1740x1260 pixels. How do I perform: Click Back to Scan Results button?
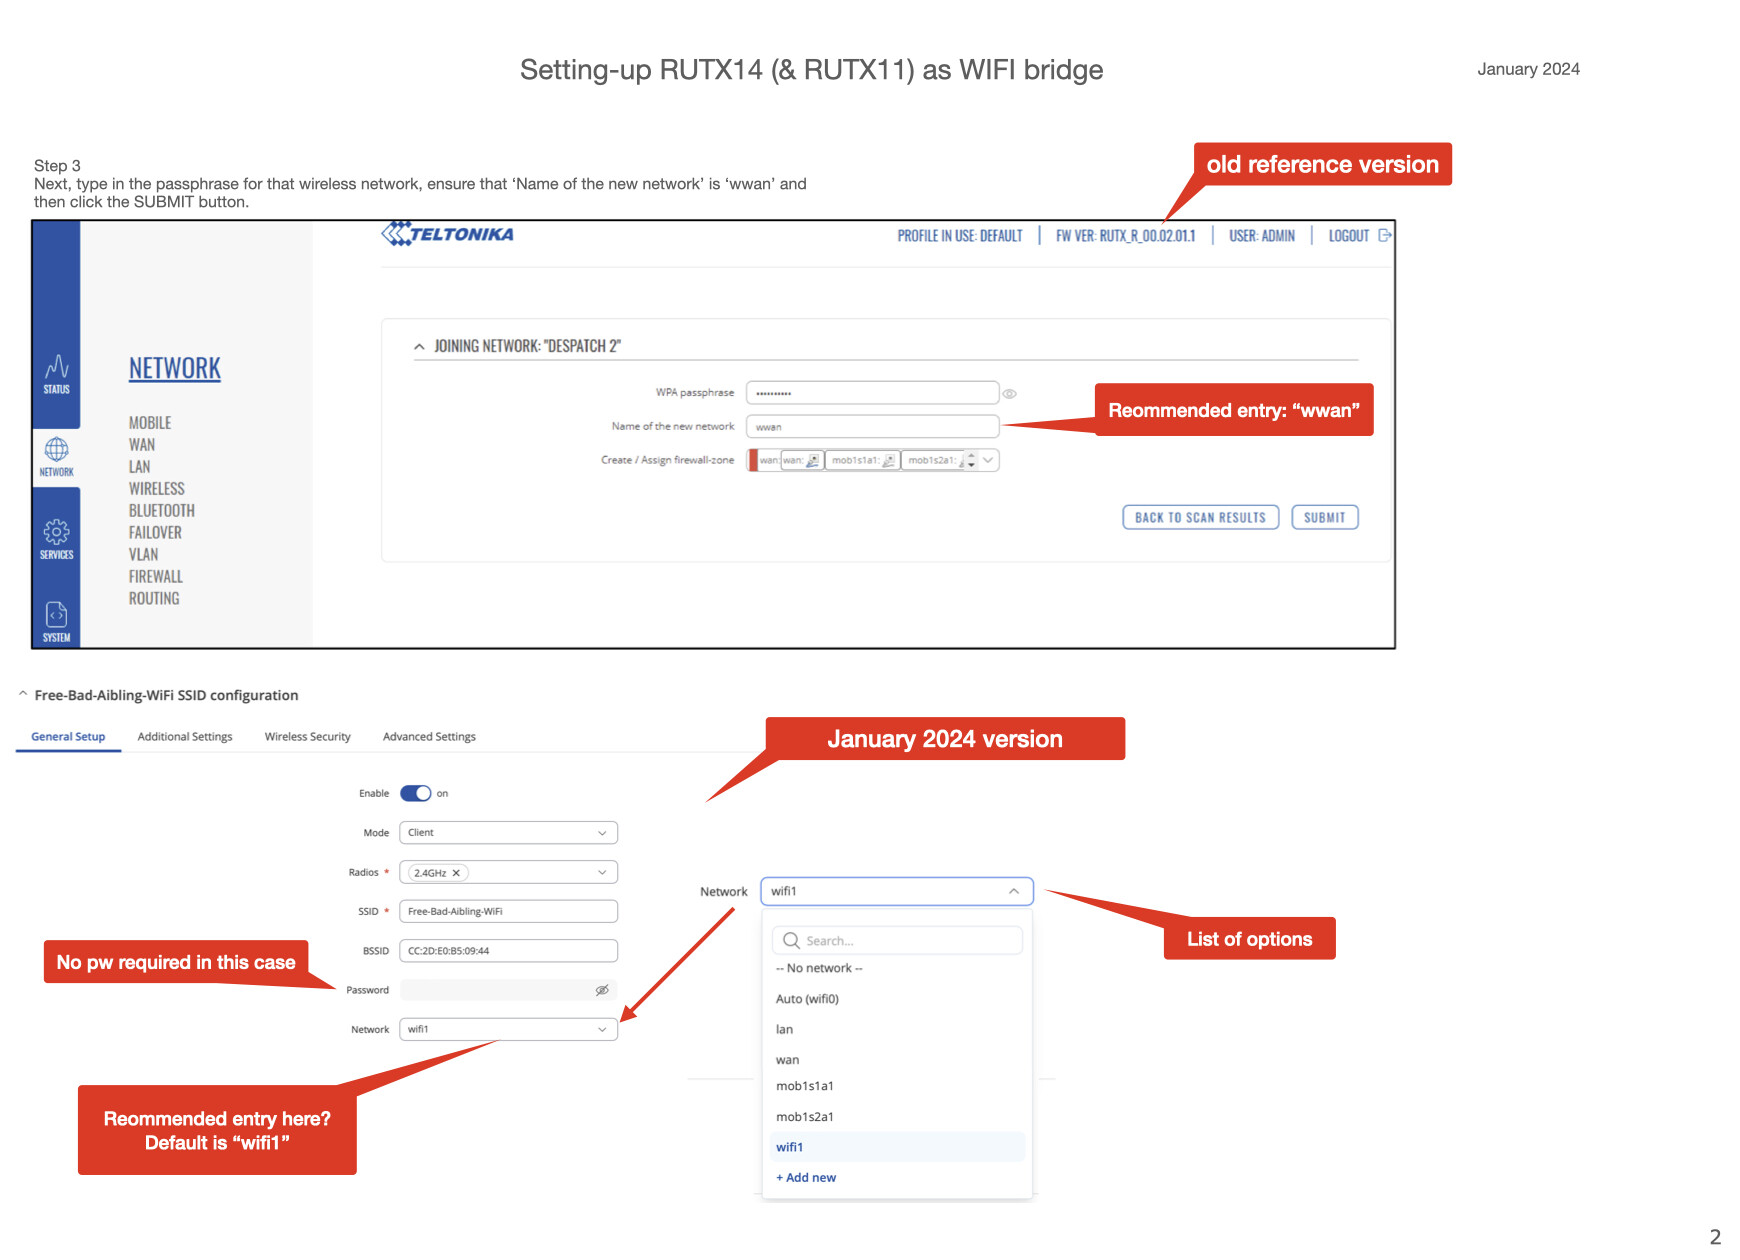tap(1200, 517)
